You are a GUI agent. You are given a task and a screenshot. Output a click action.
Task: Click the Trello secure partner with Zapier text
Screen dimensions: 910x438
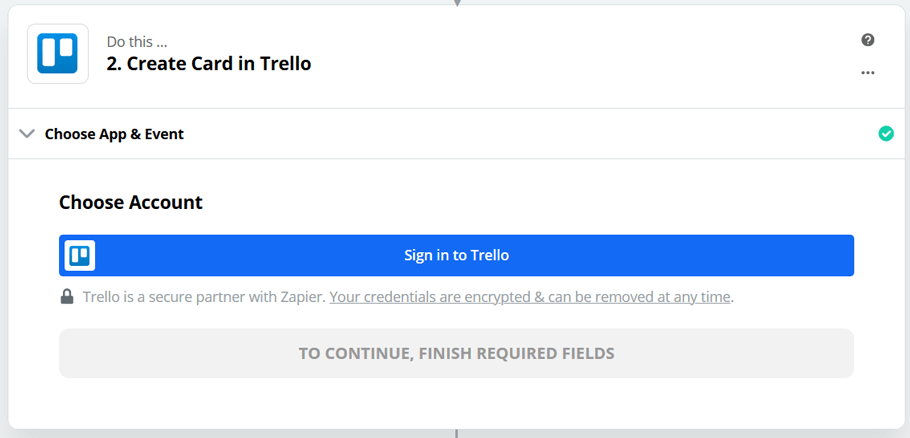click(x=203, y=297)
